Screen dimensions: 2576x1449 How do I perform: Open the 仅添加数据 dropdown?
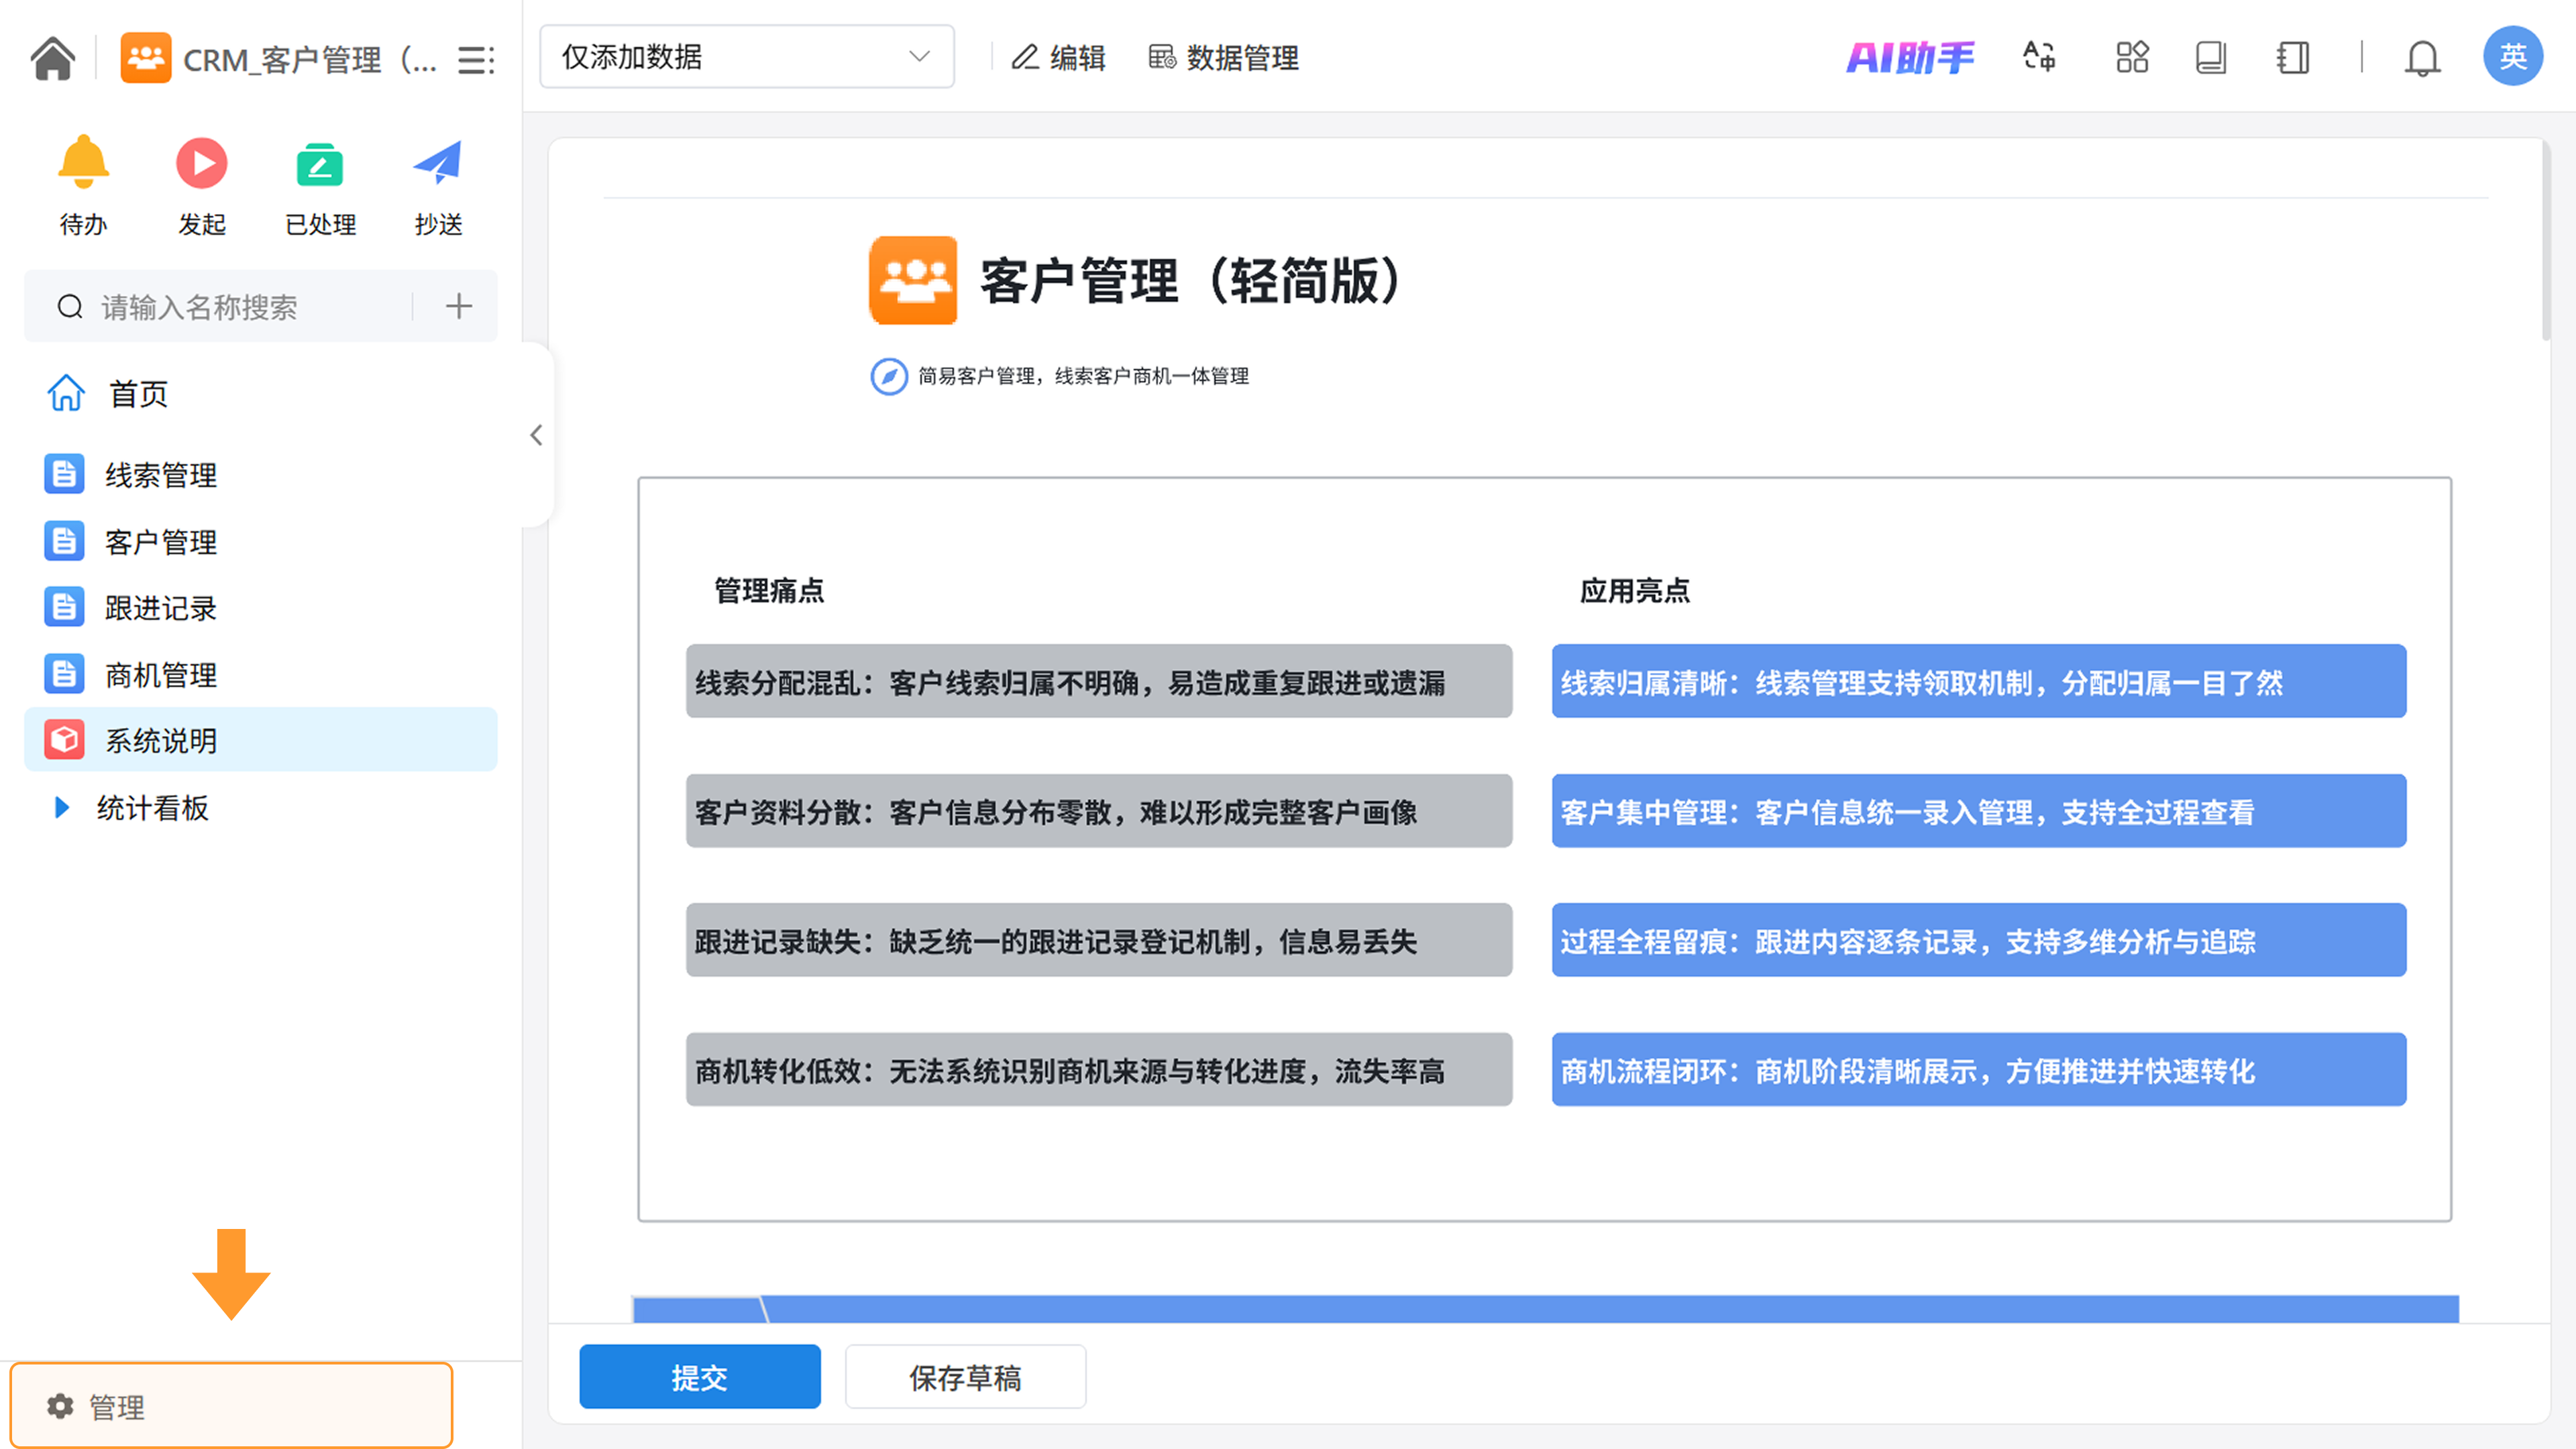746,57
